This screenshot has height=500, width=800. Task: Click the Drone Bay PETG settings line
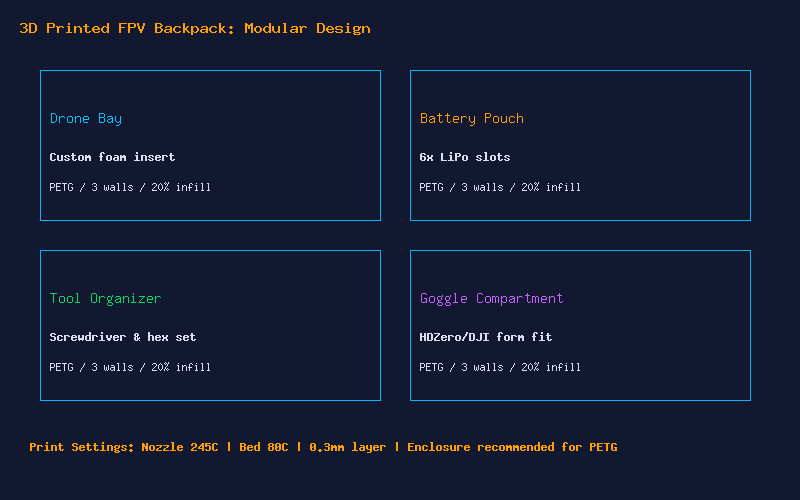click(130, 187)
